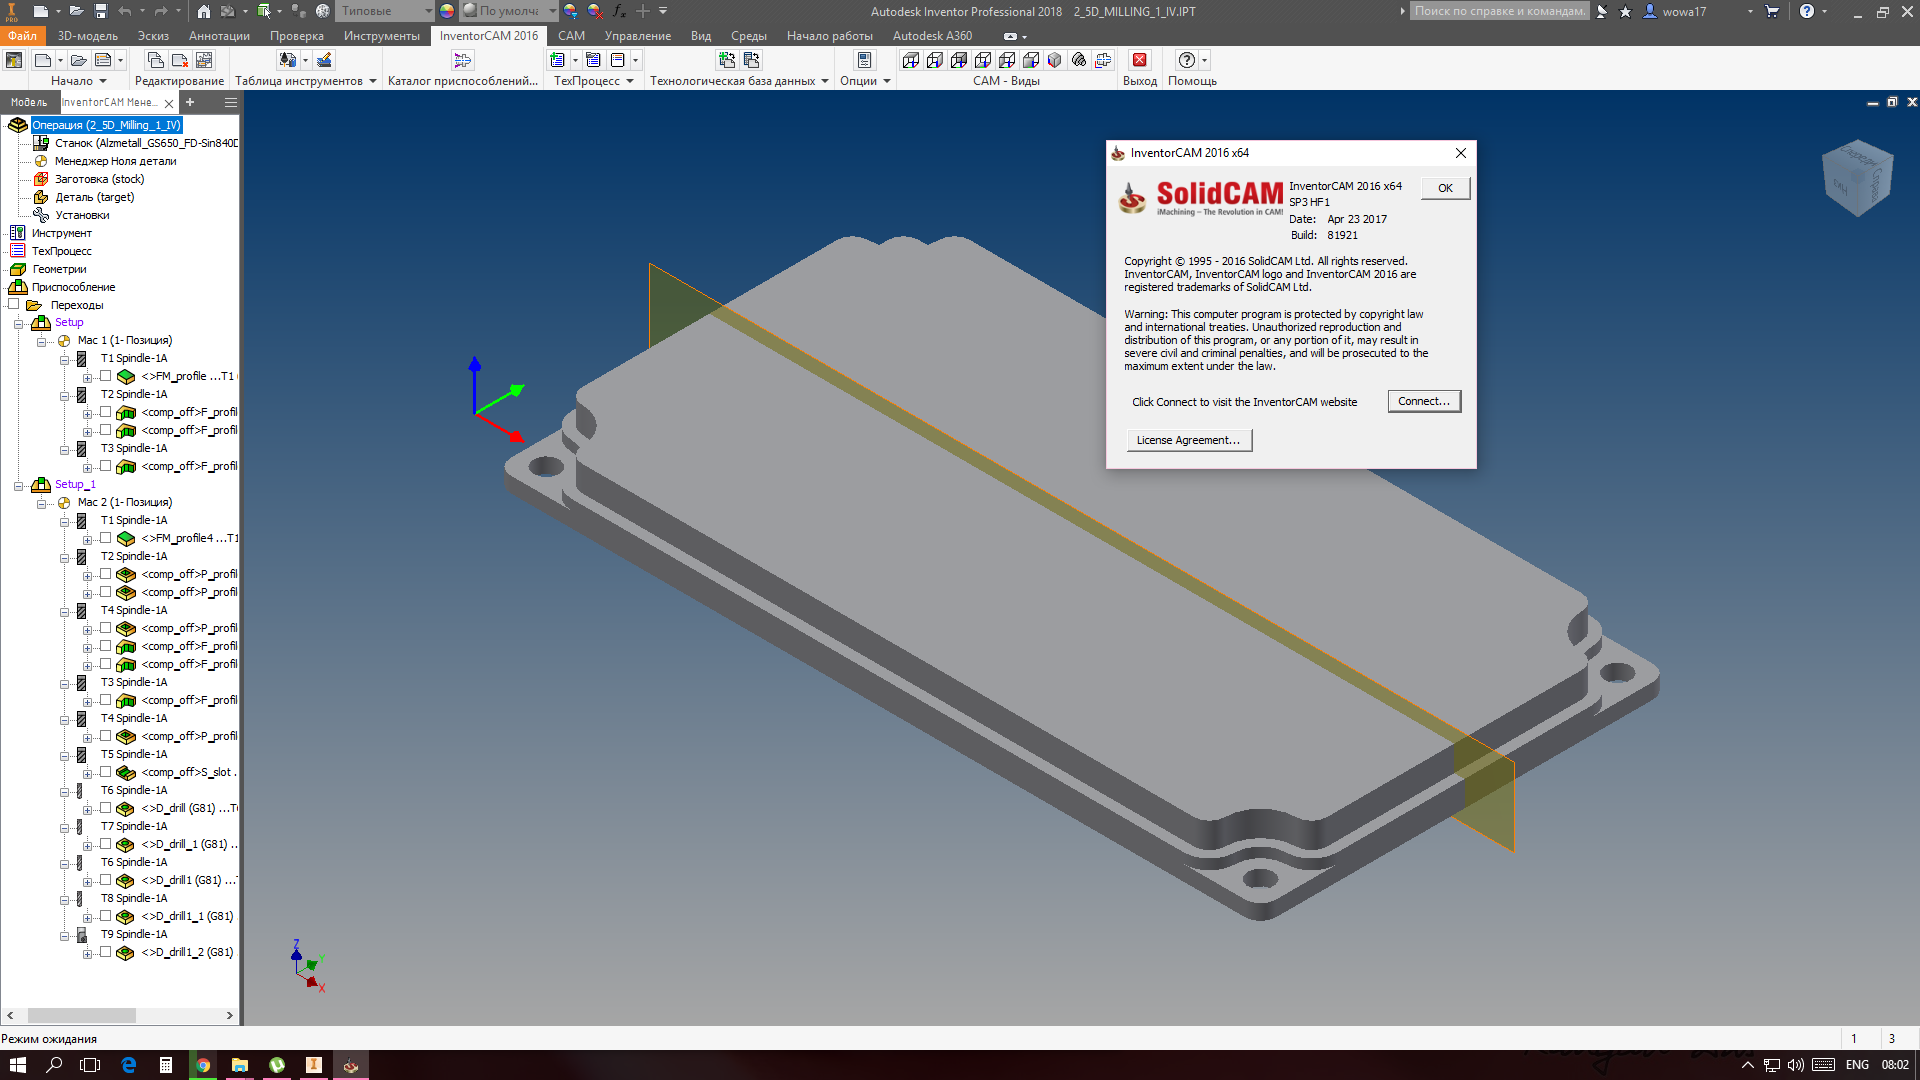
Task: Click the ViewCube in the viewport corner
Action: (x=1858, y=178)
